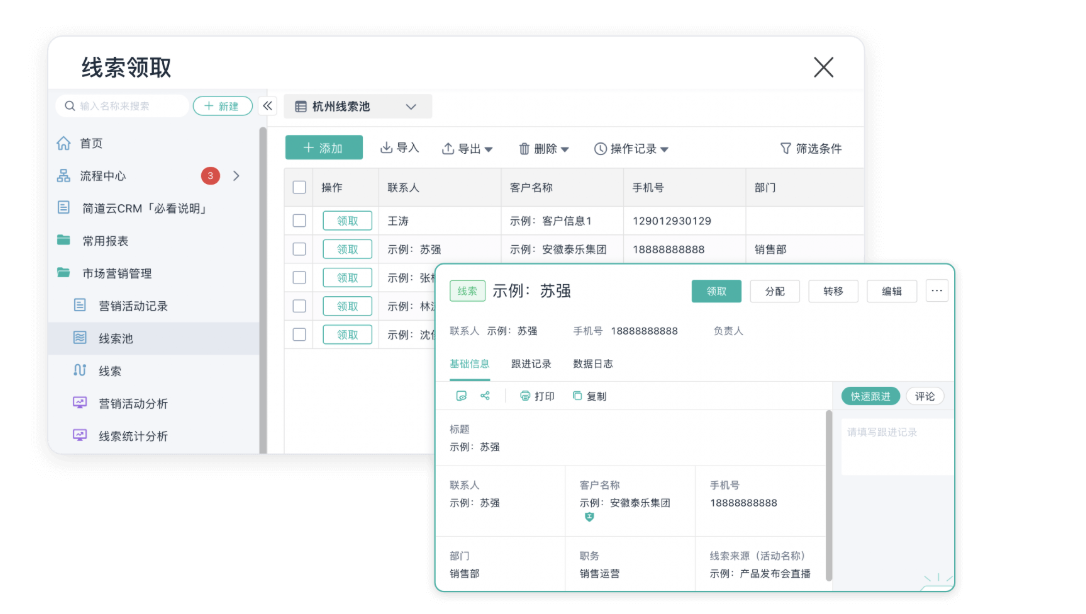The image size is (1086, 614).
Task: Select the checkbox for the 苏强 row
Action: tap(299, 249)
